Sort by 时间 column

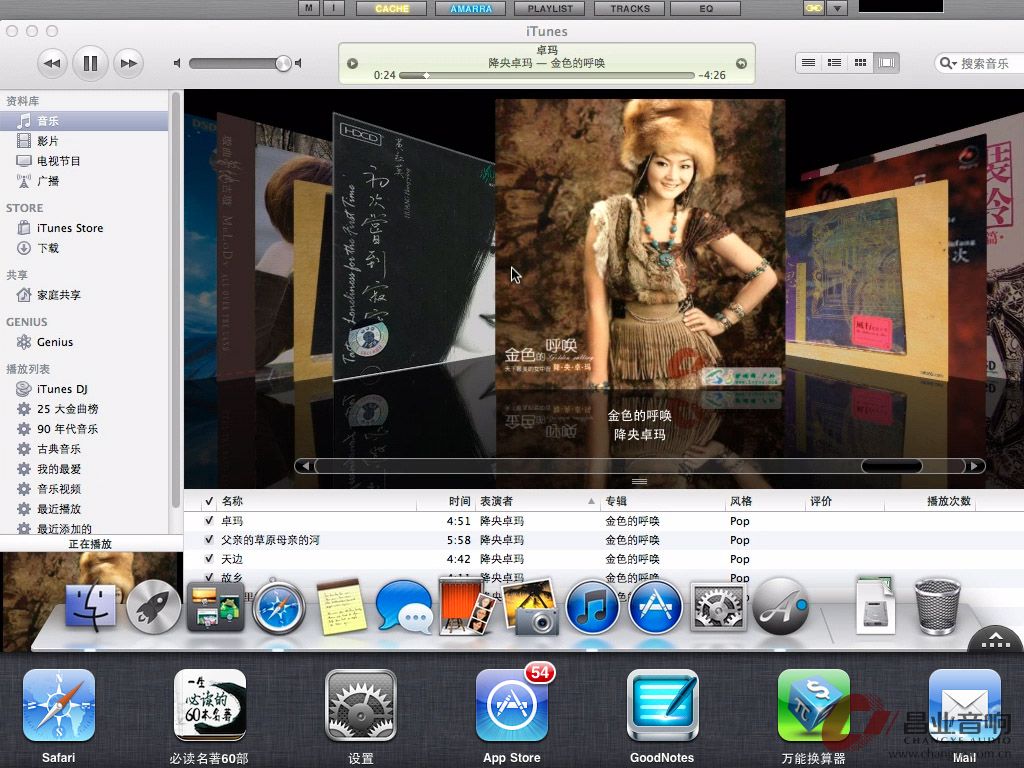pos(446,502)
